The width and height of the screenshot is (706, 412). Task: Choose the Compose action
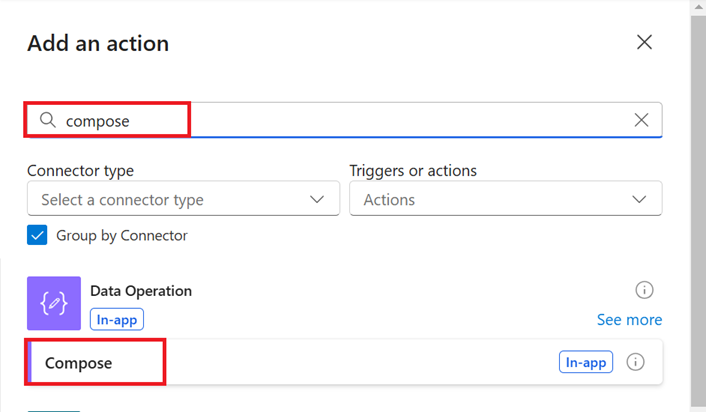click(x=80, y=363)
